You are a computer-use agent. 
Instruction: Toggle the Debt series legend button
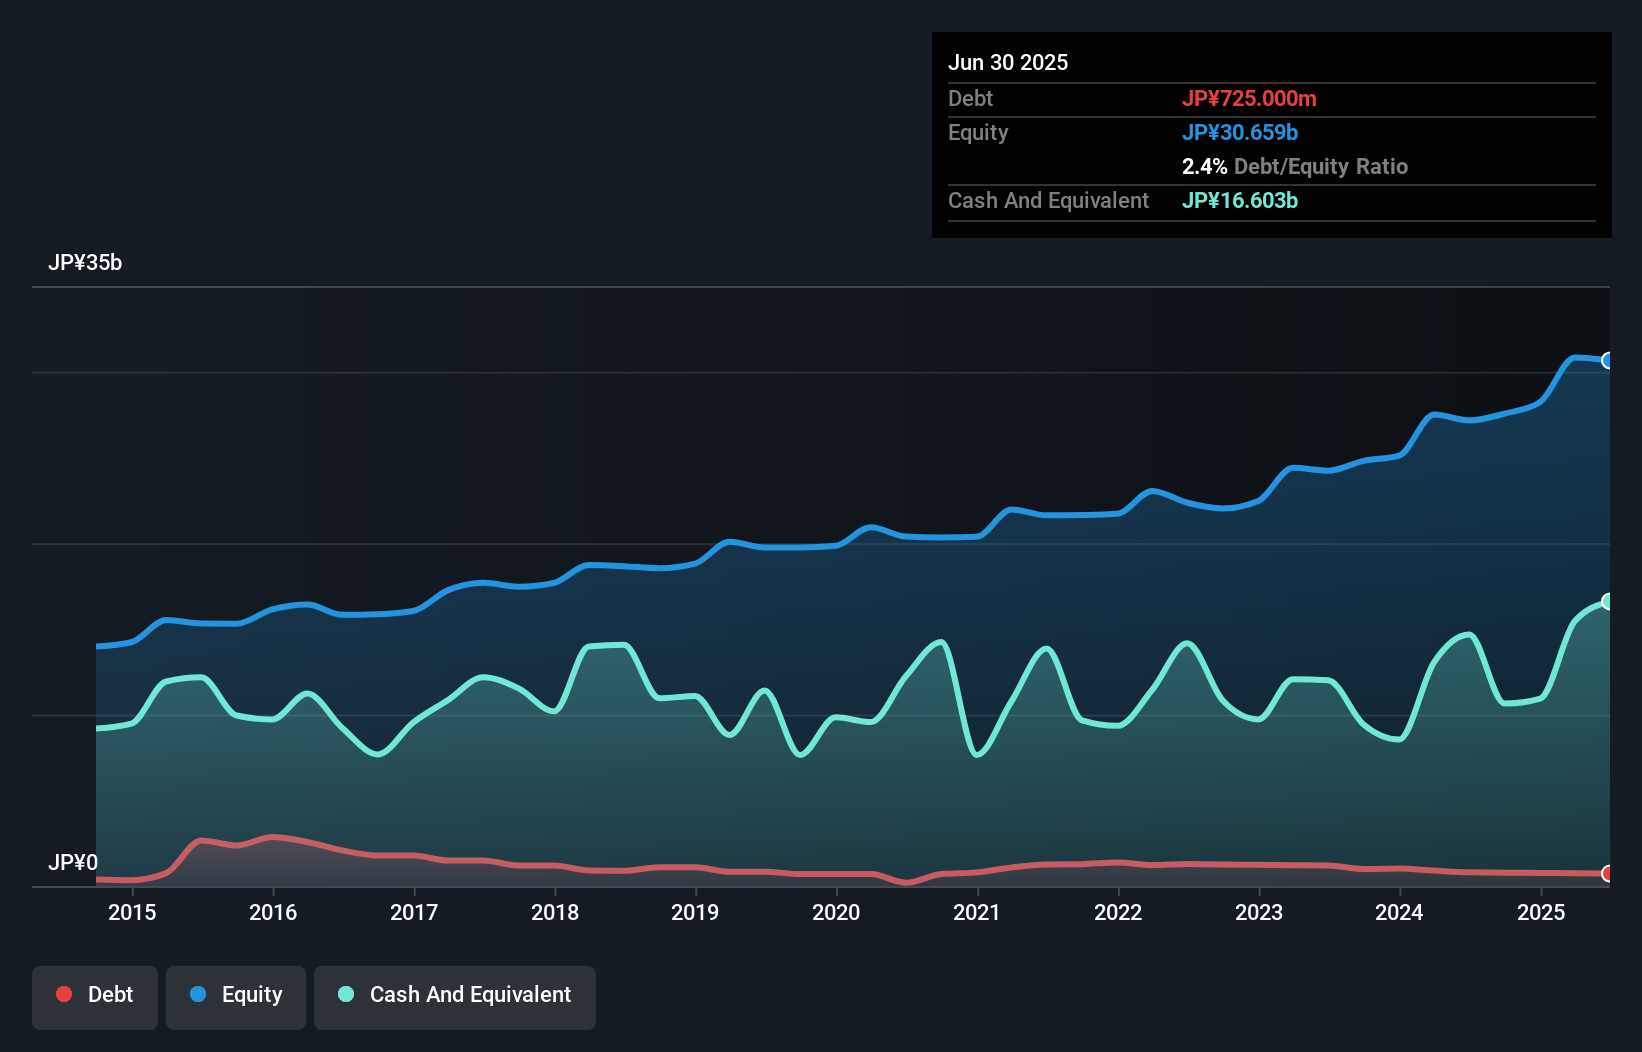[x=95, y=995]
